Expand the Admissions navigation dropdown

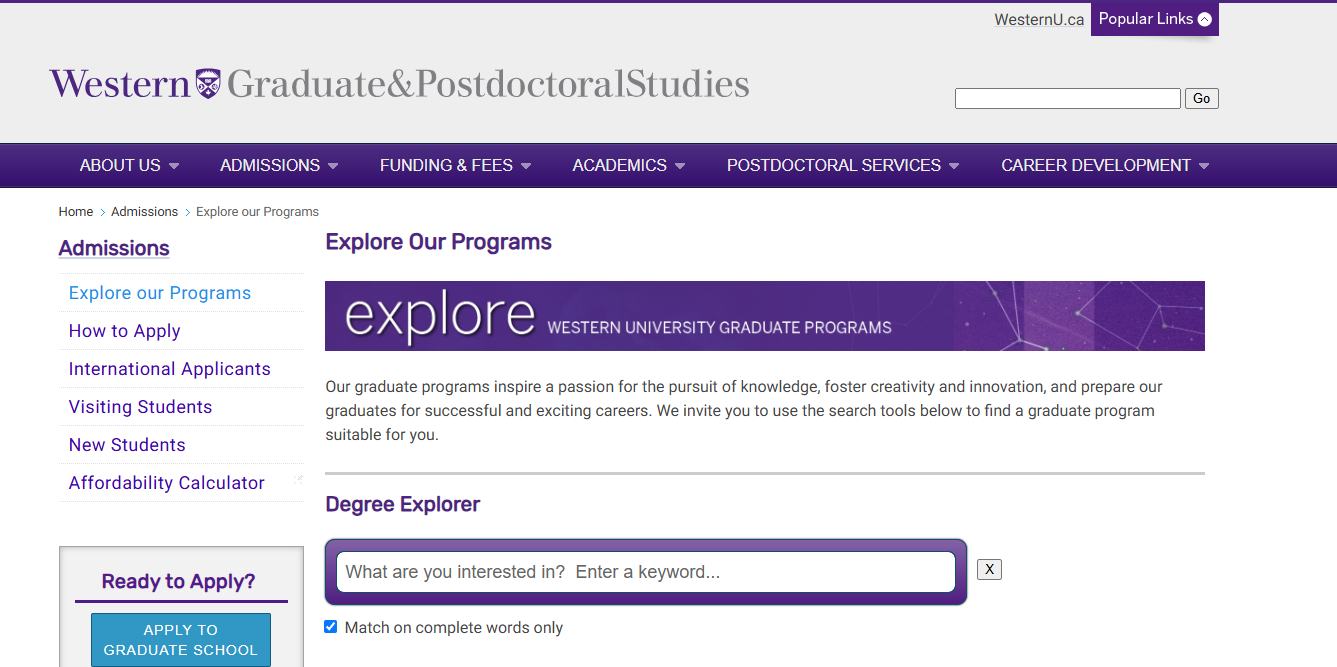click(x=279, y=166)
